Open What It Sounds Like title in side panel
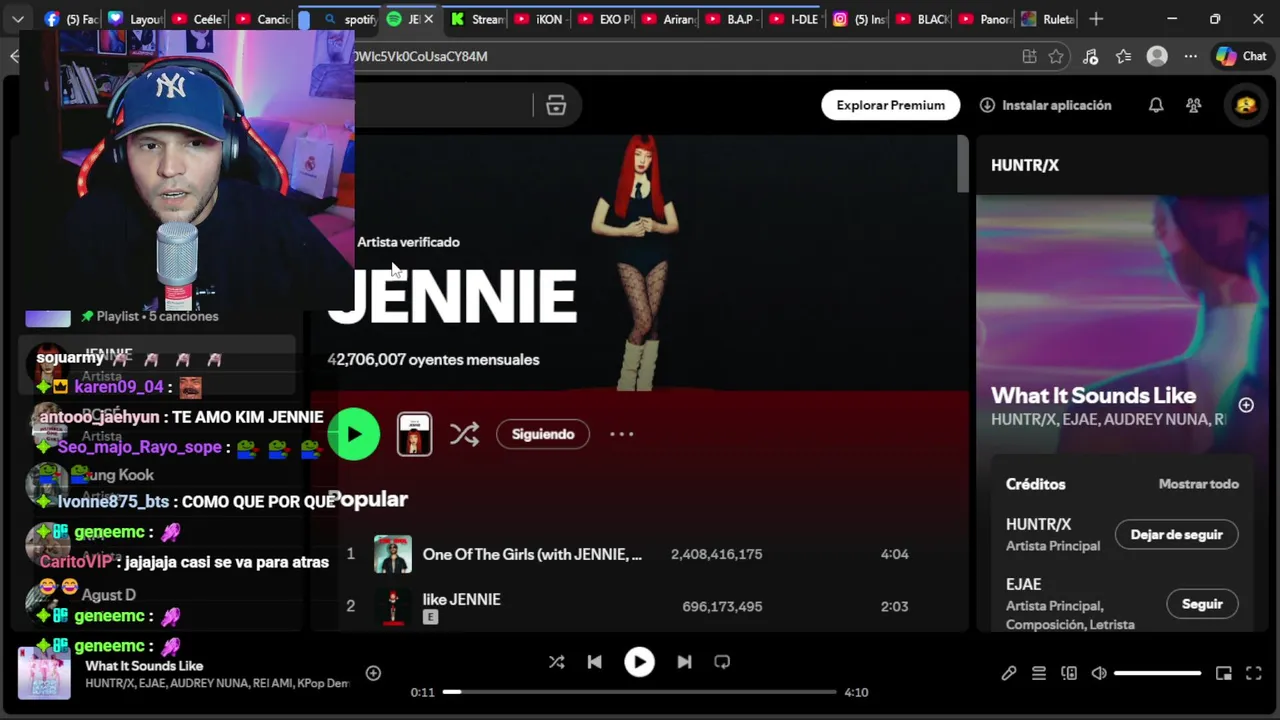 (1093, 396)
